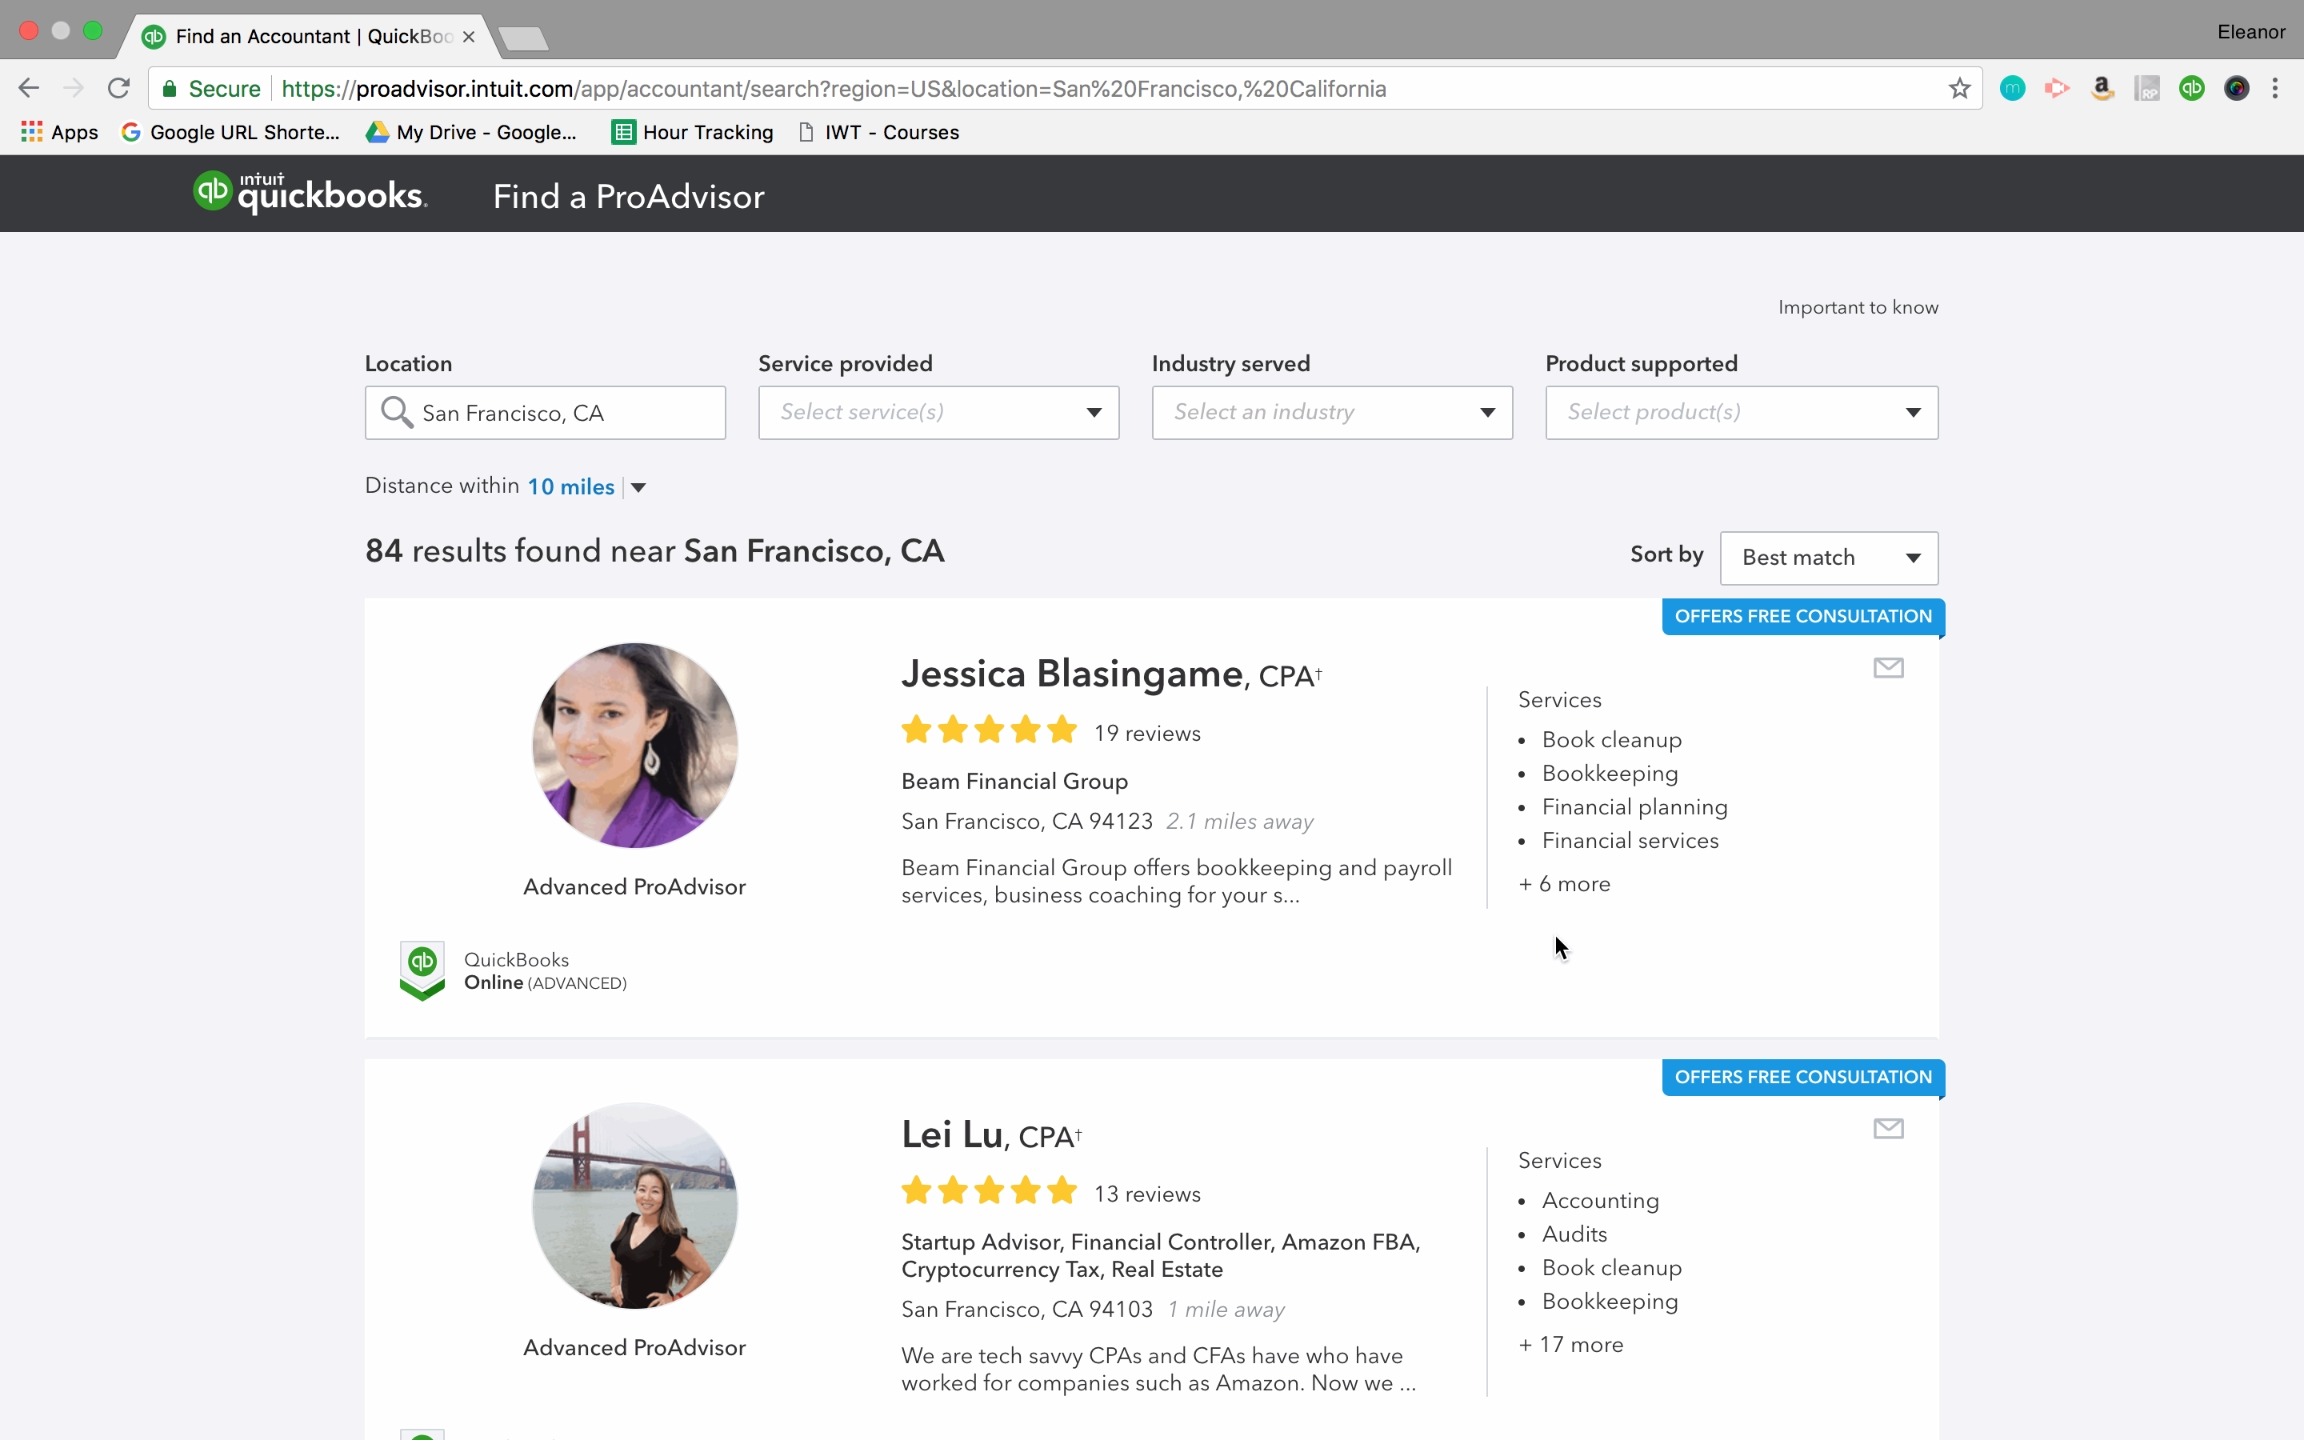Click Audits in Lei Lu's services
Image resolution: width=2304 pixels, height=1440 pixels.
(1574, 1234)
